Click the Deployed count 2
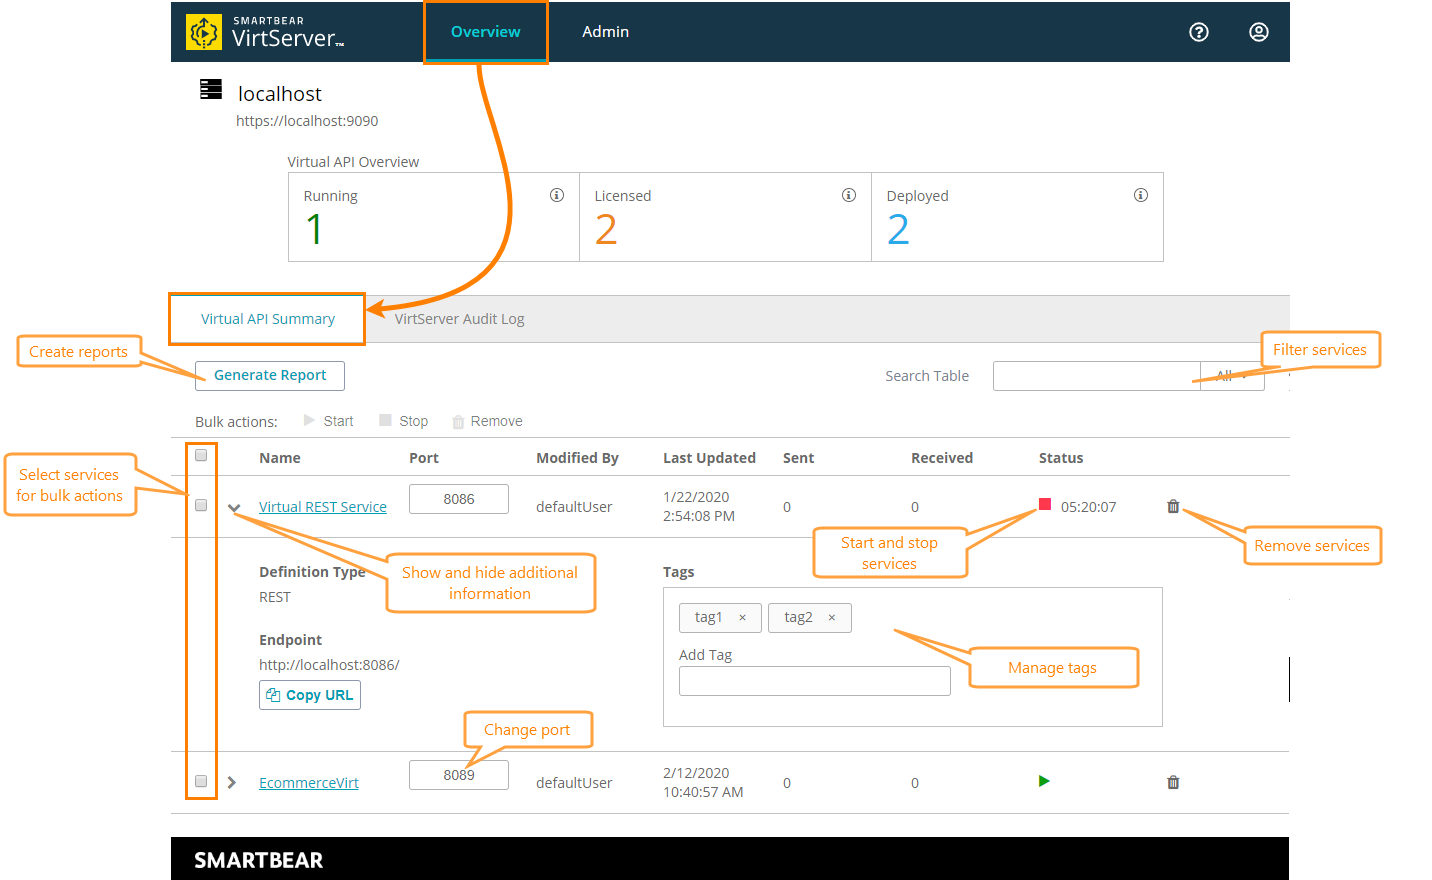The image size is (1432, 880). tap(898, 230)
